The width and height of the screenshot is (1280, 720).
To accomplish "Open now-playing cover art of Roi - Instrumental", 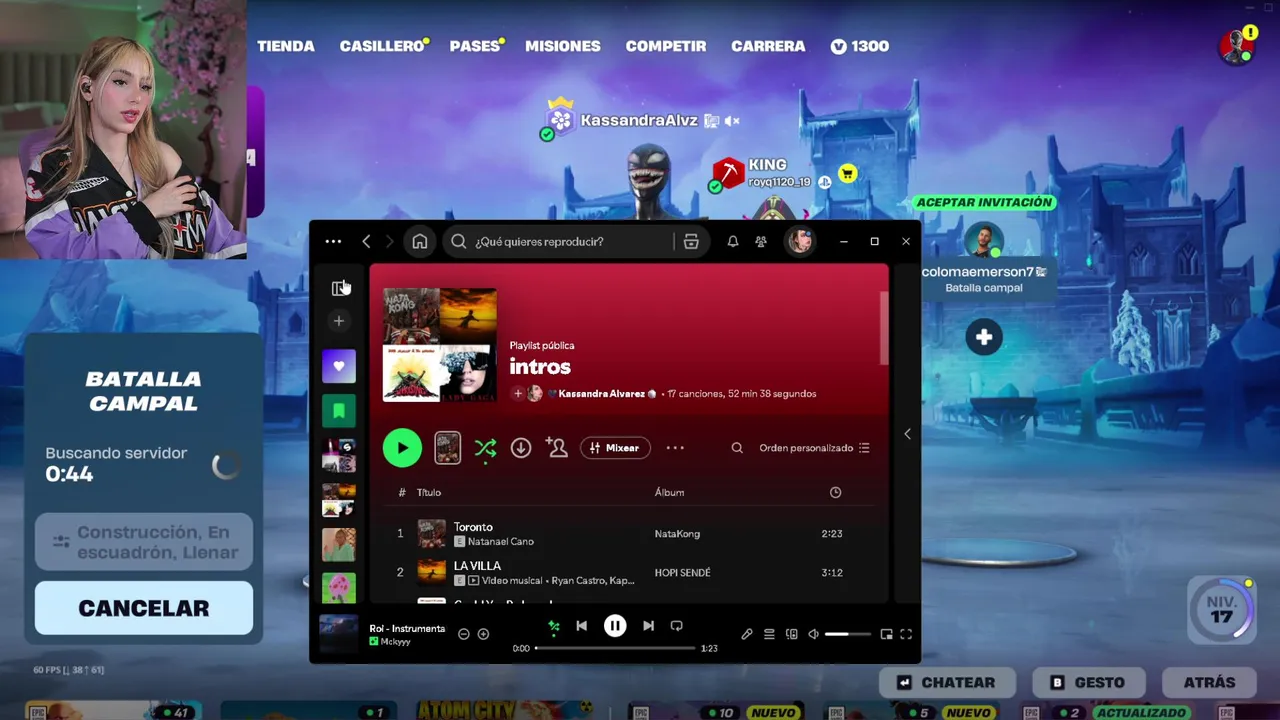I will coord(338,634).
